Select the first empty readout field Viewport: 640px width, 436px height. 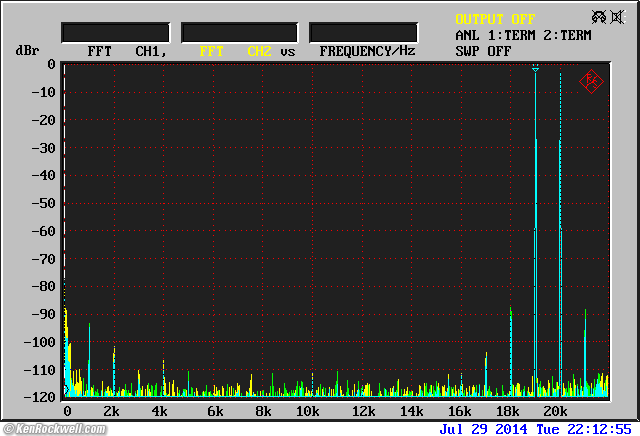tap(113, 32)
